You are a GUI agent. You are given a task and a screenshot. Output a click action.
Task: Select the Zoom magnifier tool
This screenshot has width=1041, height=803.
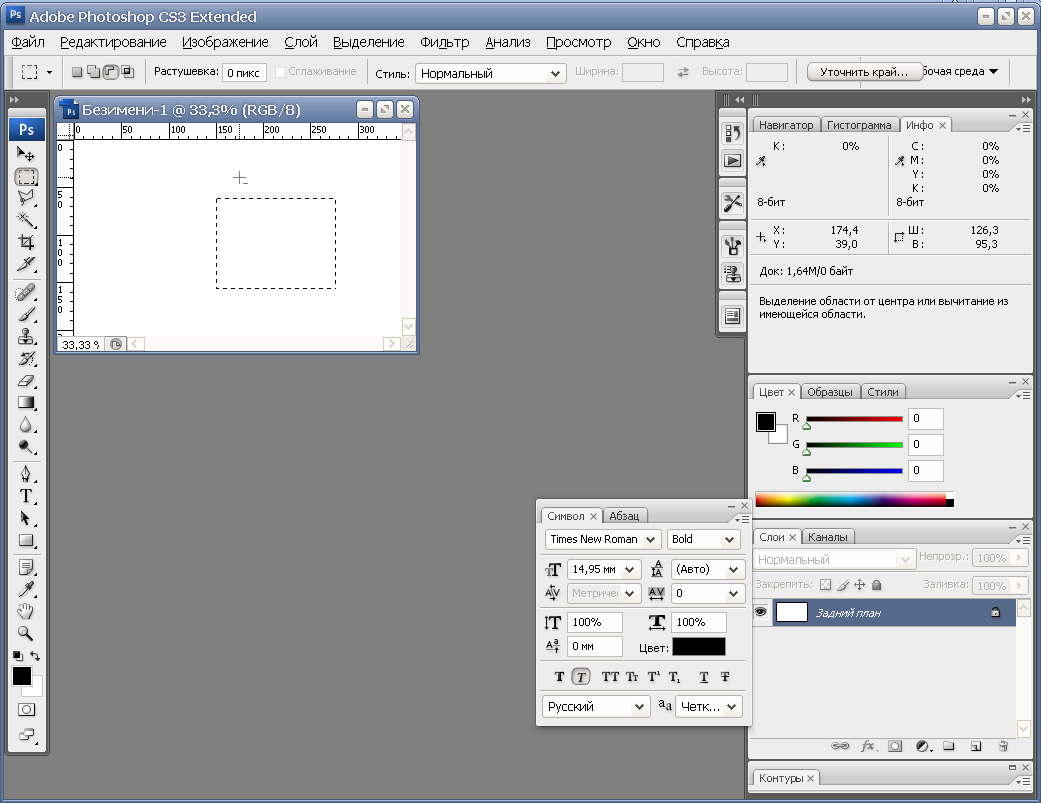pos(26,633)
